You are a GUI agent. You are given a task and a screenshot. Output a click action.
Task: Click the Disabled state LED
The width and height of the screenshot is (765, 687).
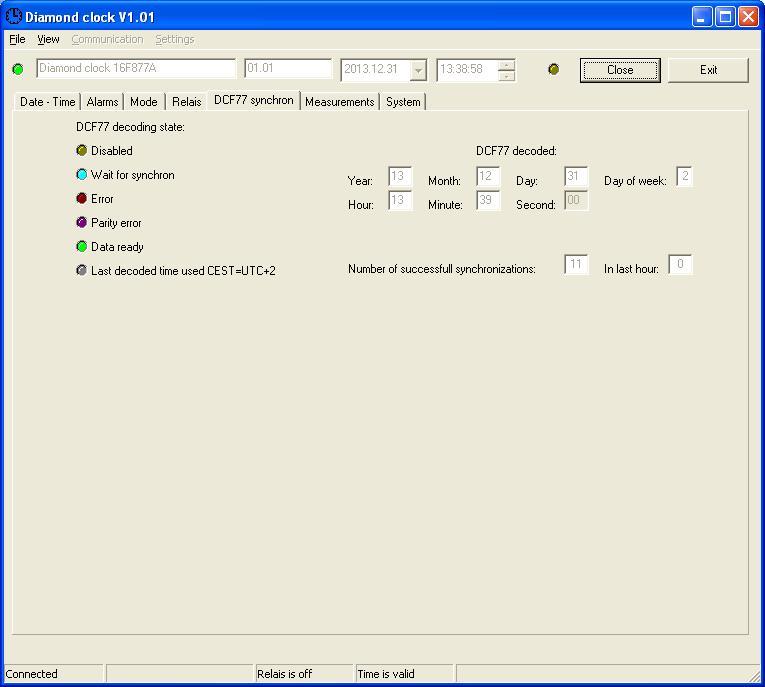point(81,150)
